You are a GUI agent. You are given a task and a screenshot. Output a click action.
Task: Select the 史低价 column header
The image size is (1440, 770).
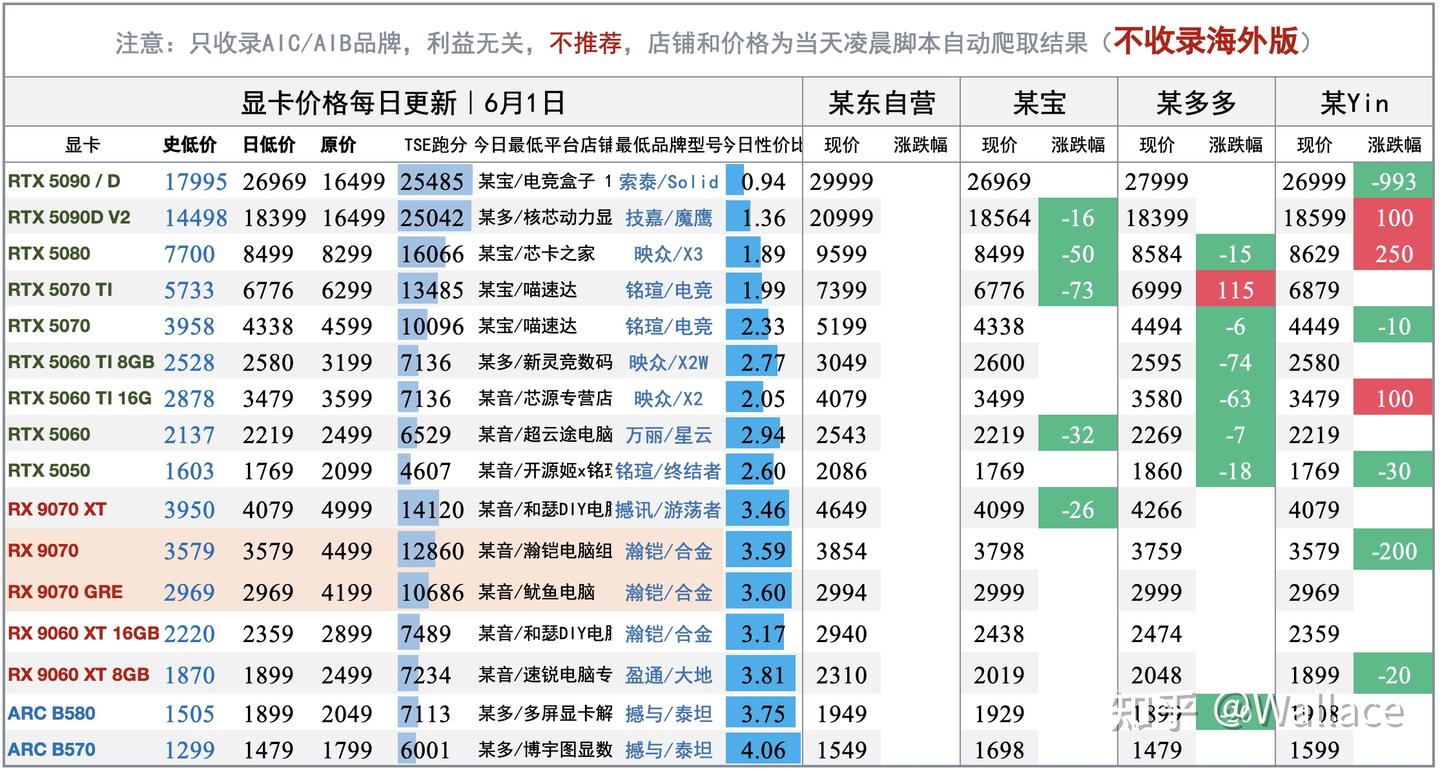(x=190, y=145)
